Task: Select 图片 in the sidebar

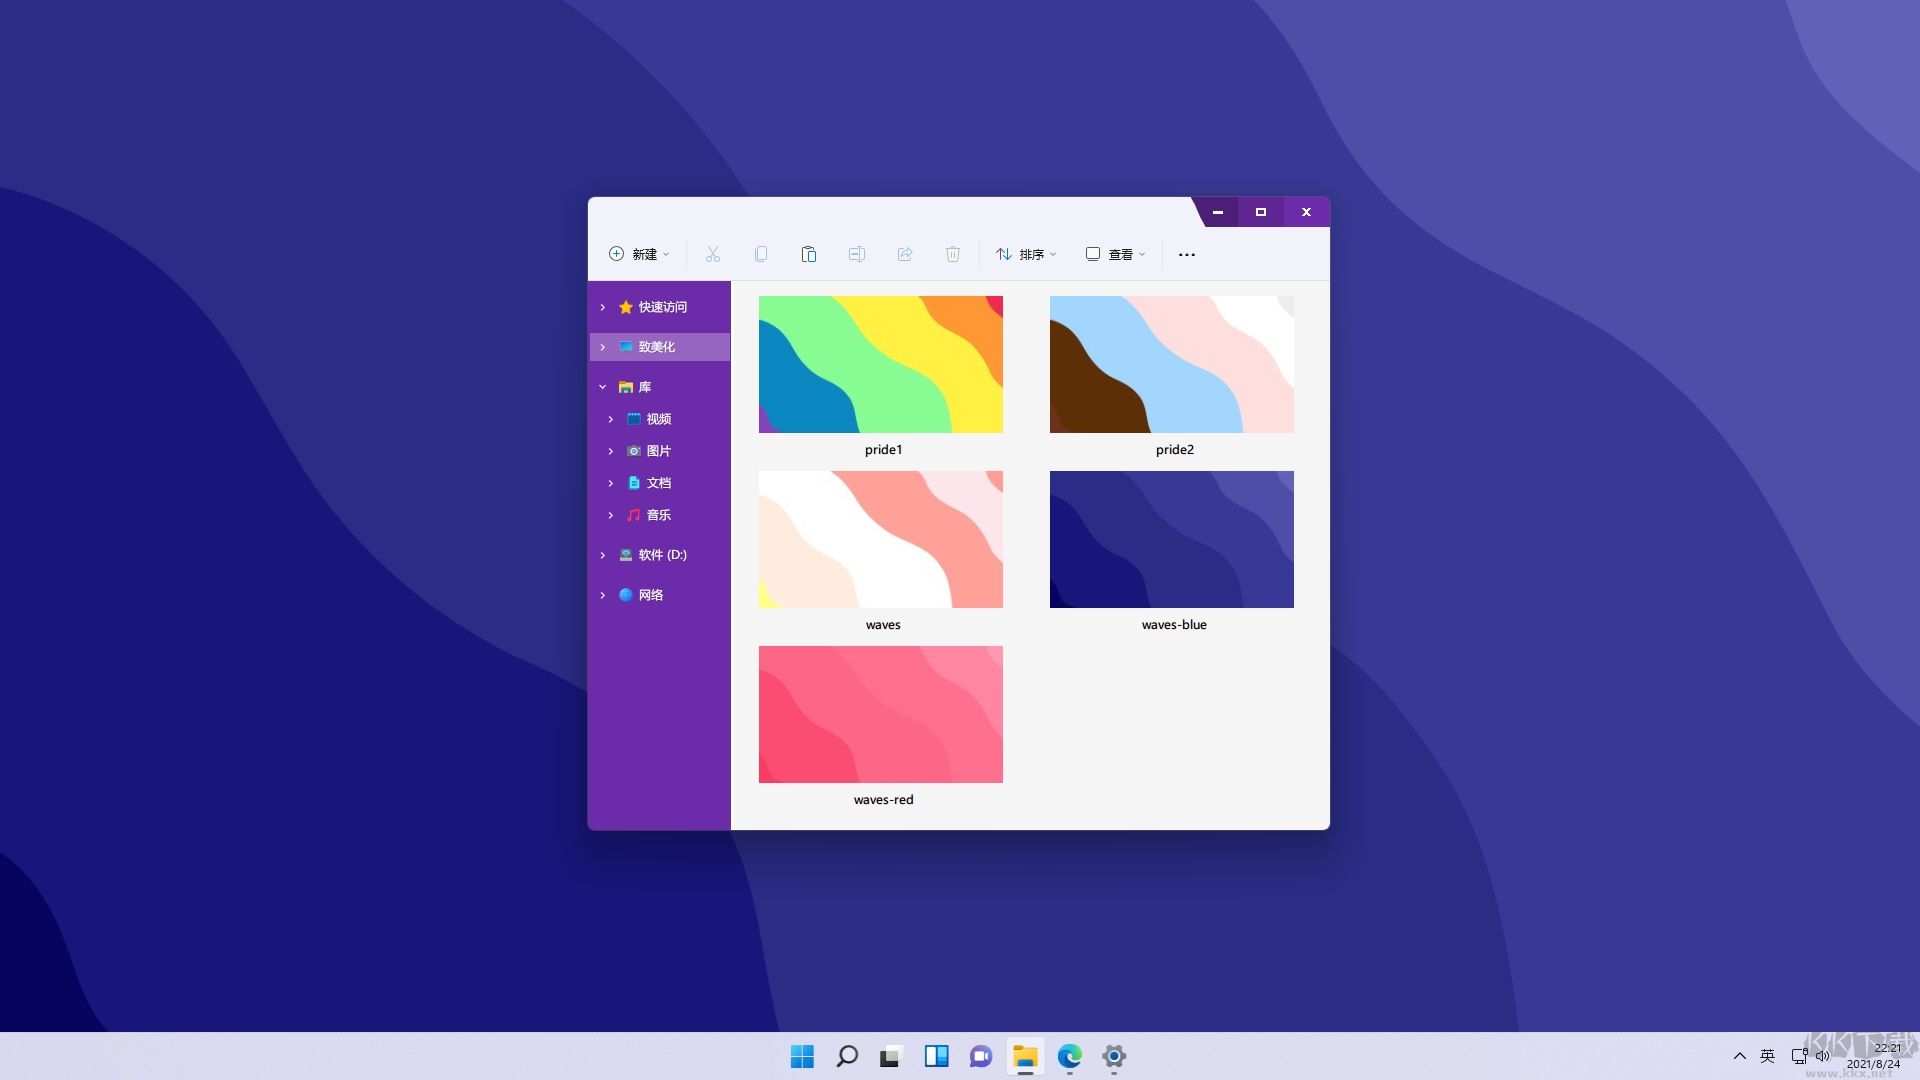Action: (x=658, y=451)
